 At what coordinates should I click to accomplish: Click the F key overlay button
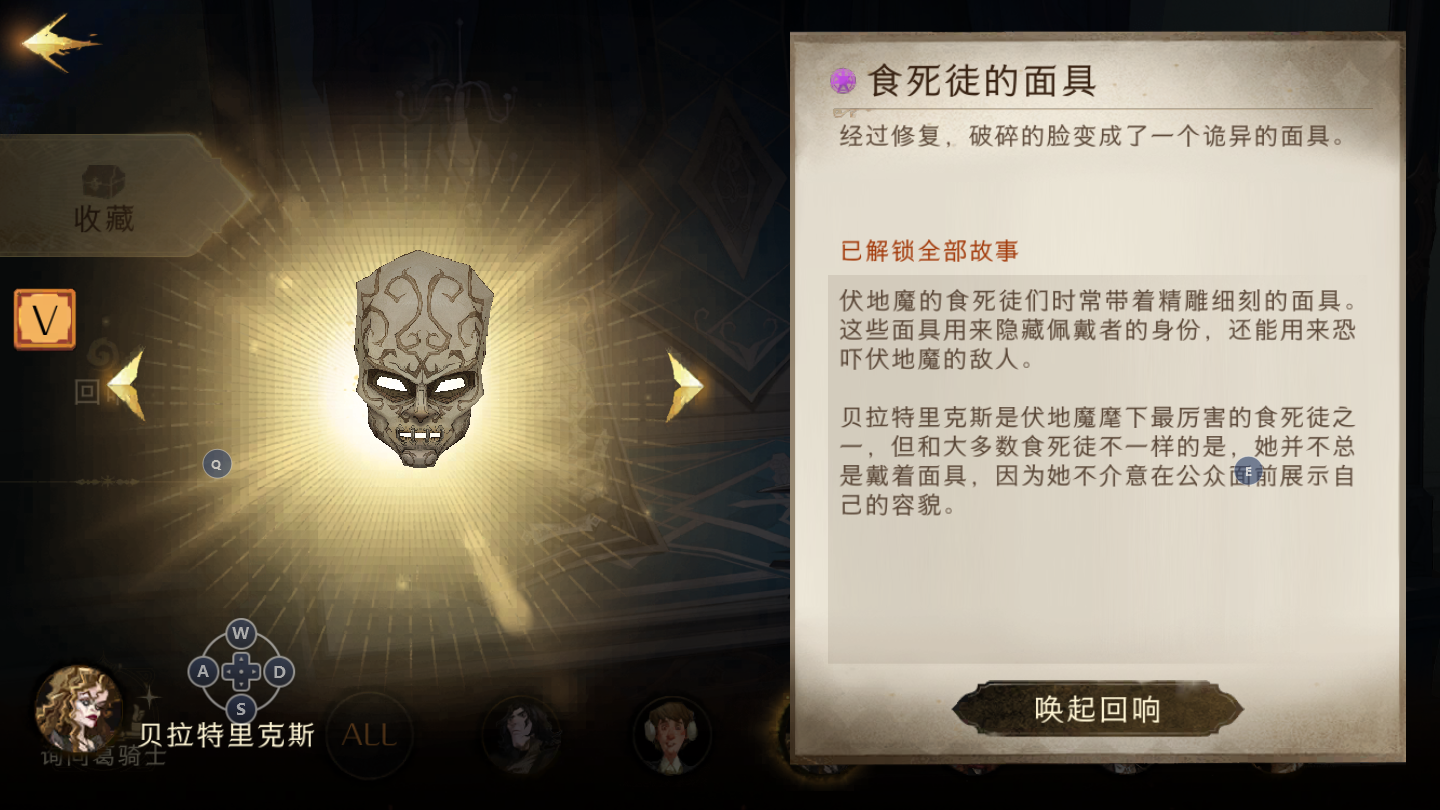click(1248, 471)
